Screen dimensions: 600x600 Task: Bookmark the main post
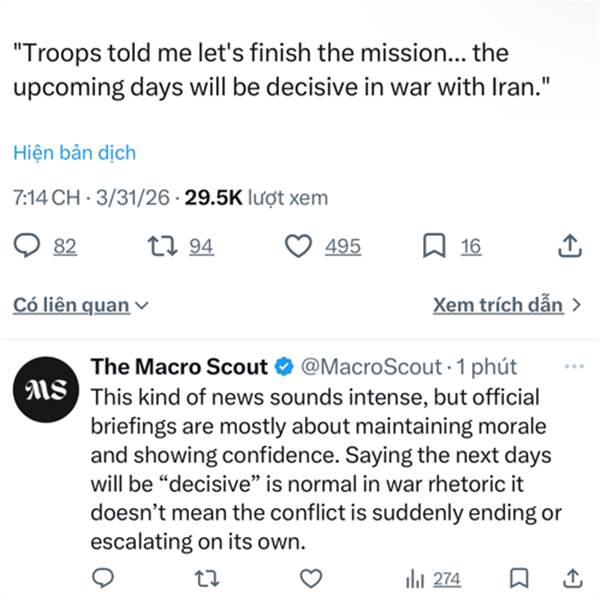point(435,246)
